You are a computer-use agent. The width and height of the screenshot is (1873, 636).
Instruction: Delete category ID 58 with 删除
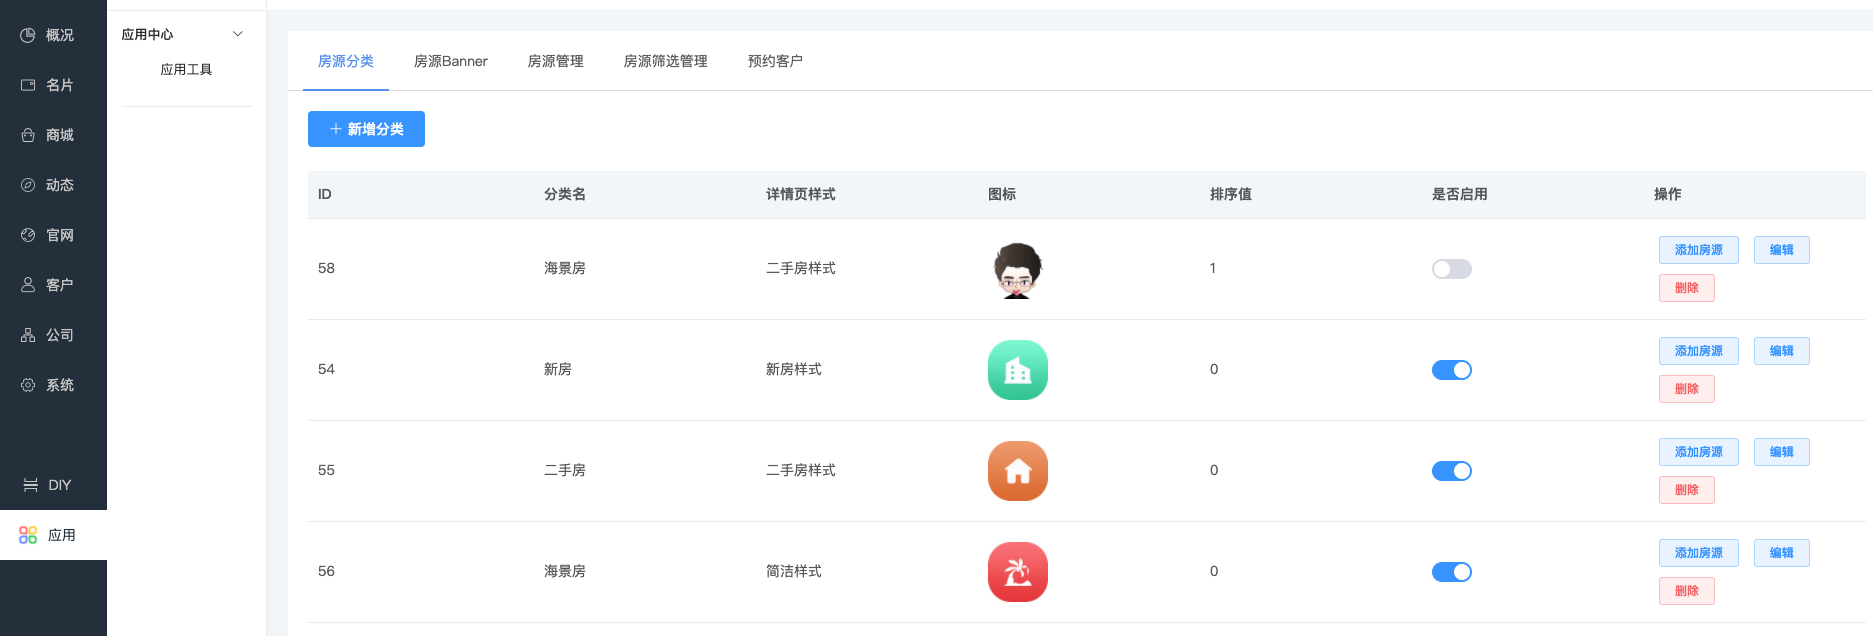(1687, 288)
